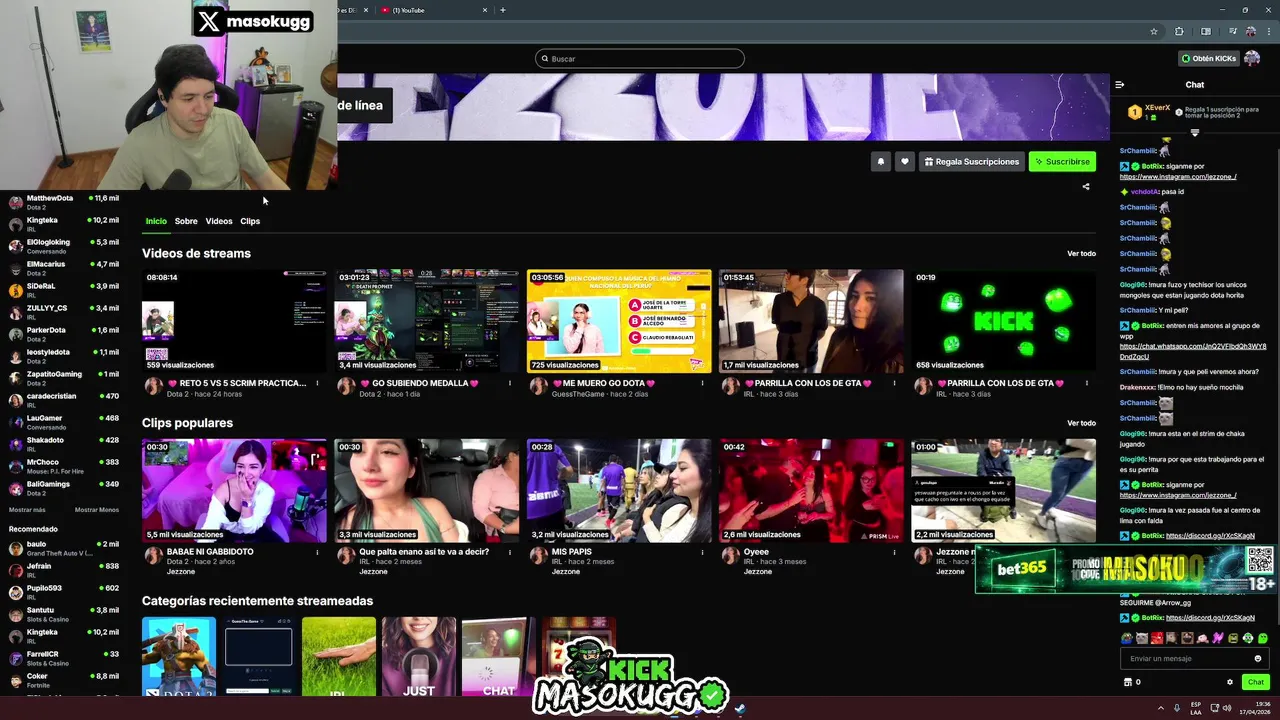Image resolution: width=1280 pixels, height=720 pixels.
Task: Click the Regala Suscripciones button
Action: 972,161
